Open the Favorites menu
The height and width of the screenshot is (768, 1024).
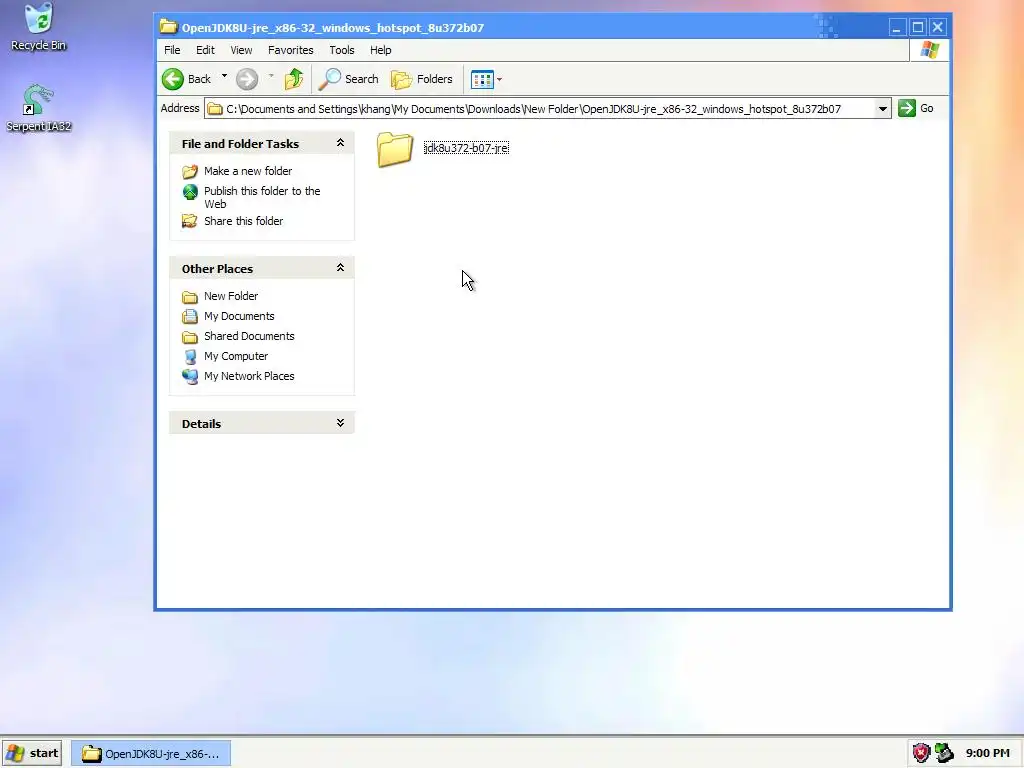291,50
